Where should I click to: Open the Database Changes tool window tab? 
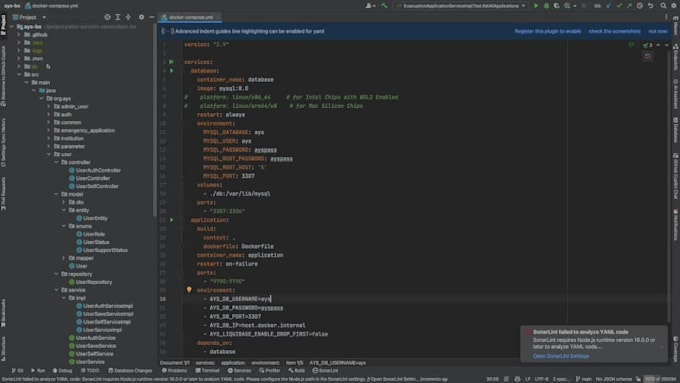(x=130, y=370)
